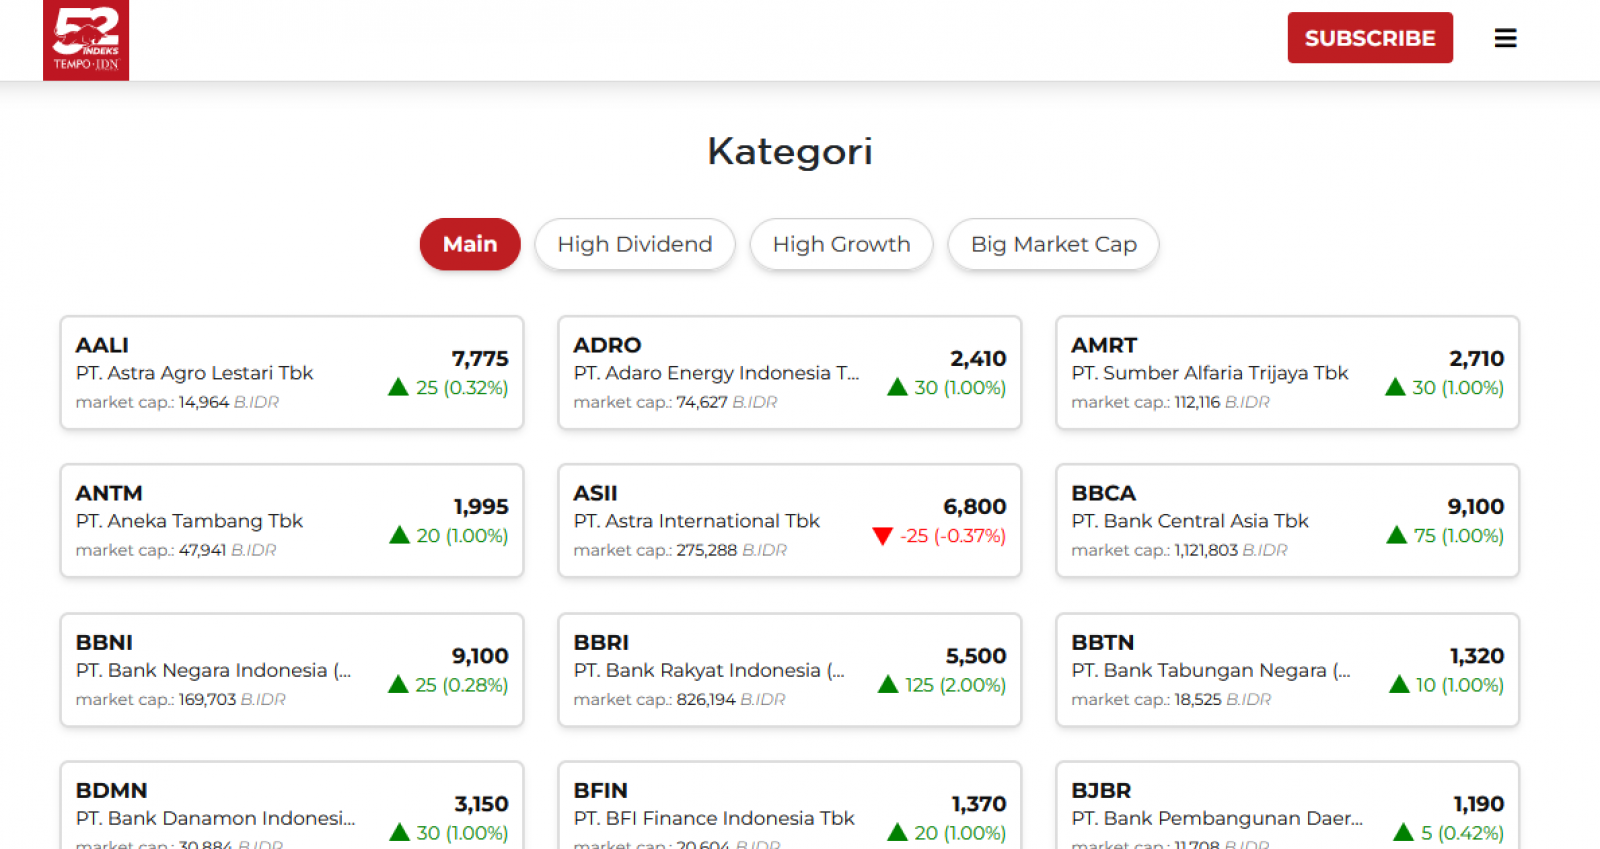Click the green up arrow for AMRT
Screen dimensions: 1600x849
tap(1395, 387)
